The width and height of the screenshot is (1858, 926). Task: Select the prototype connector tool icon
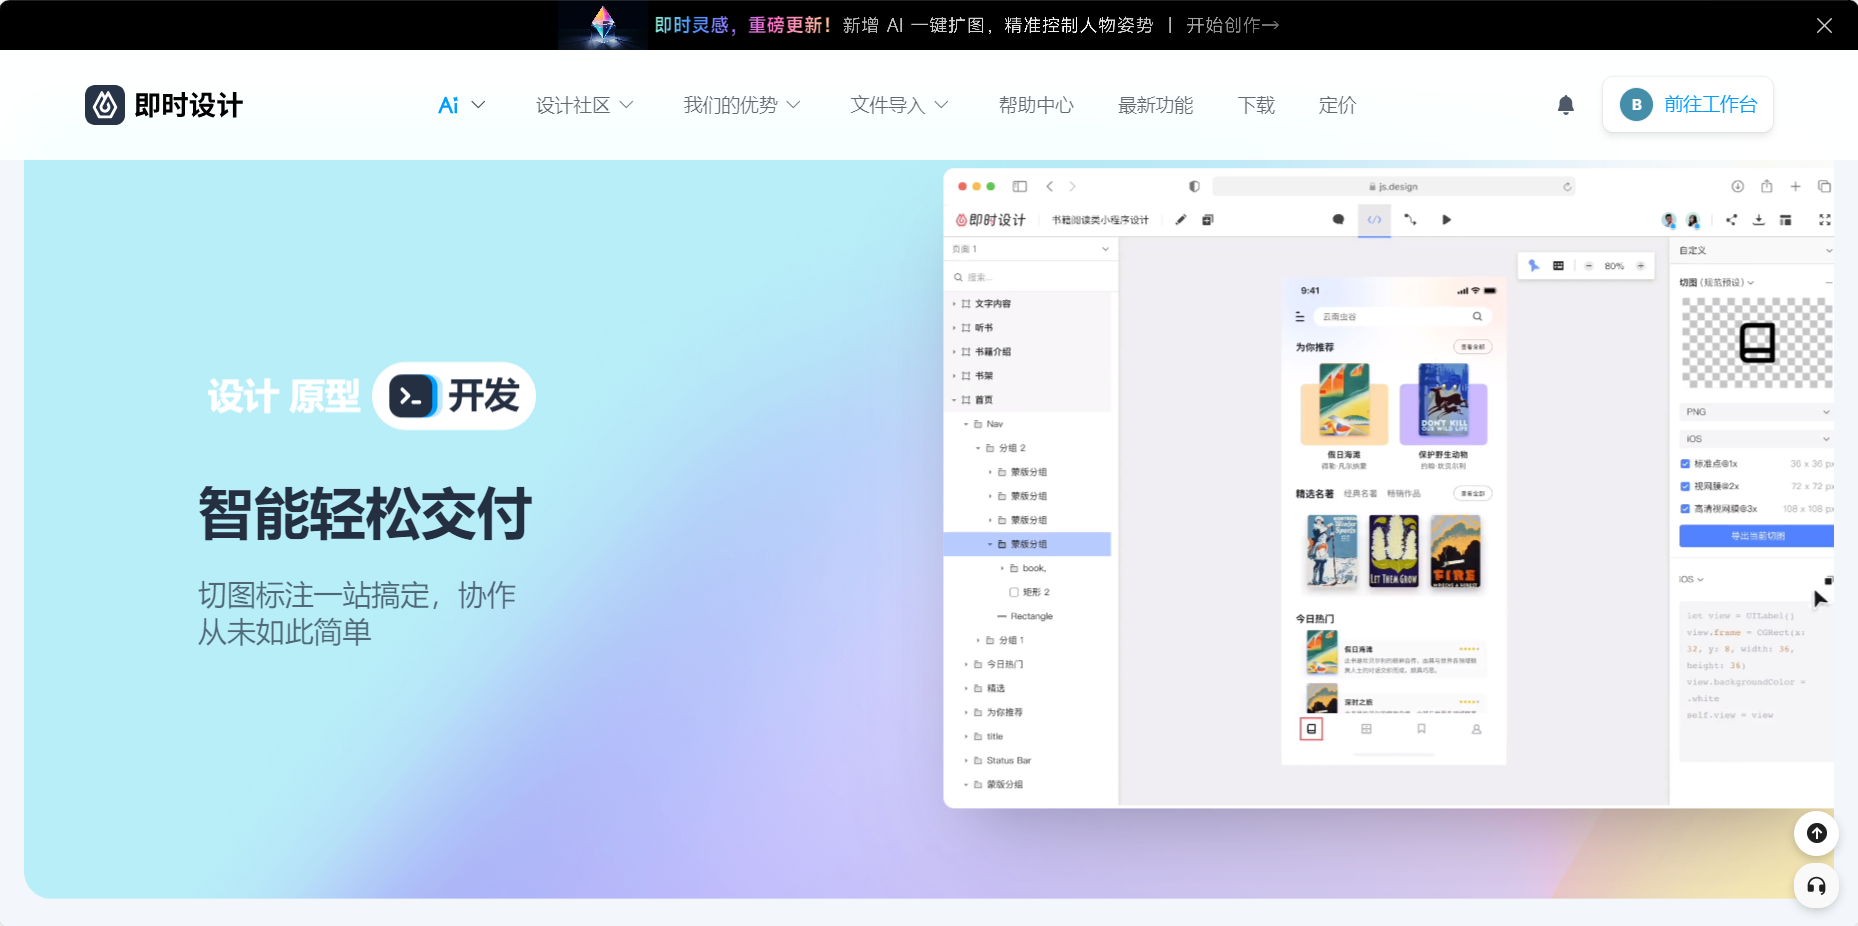pyautogui.click(x=1410, y=219)
